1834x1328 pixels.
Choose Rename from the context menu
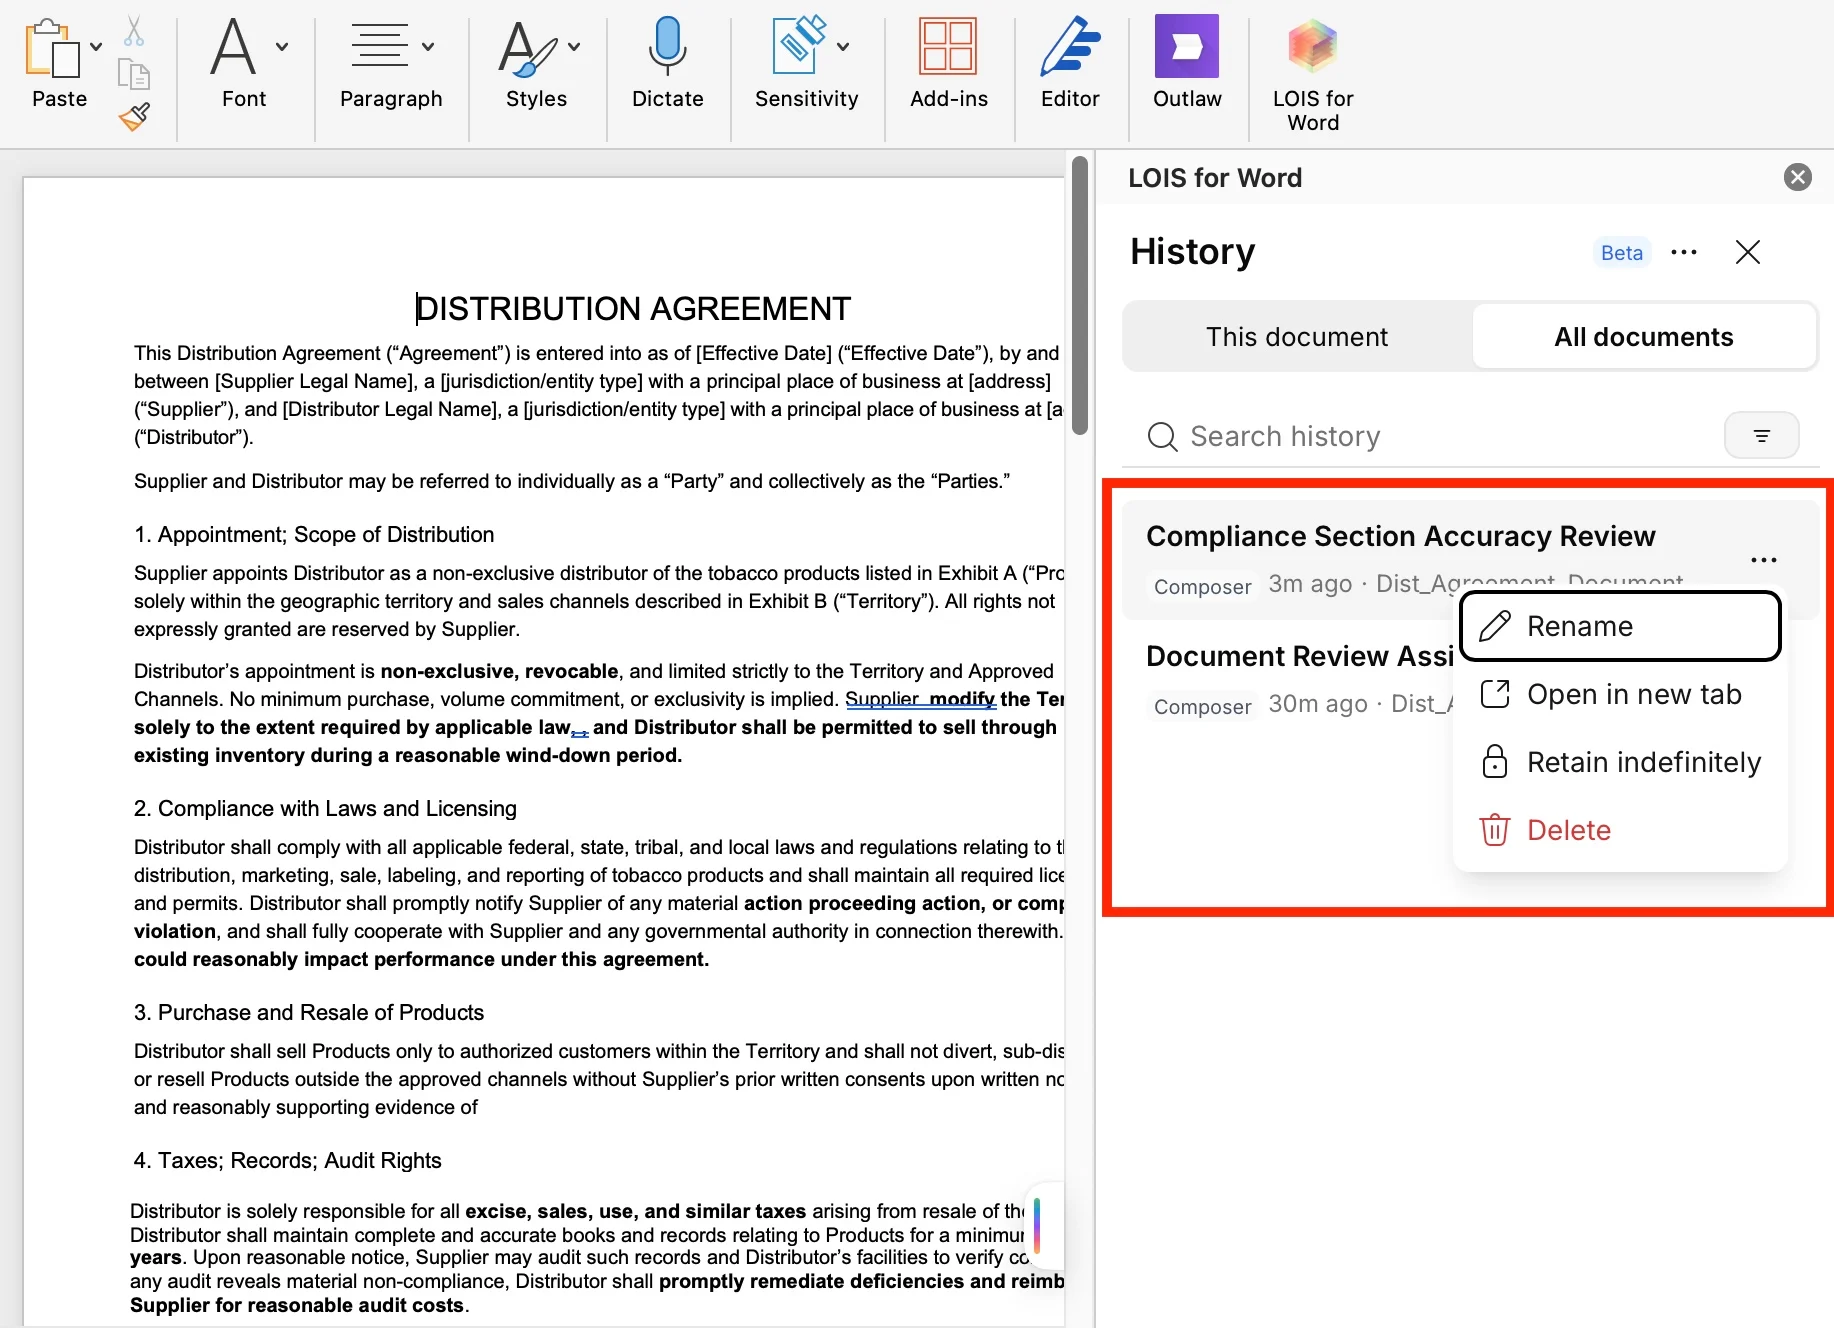(1620, 626)
